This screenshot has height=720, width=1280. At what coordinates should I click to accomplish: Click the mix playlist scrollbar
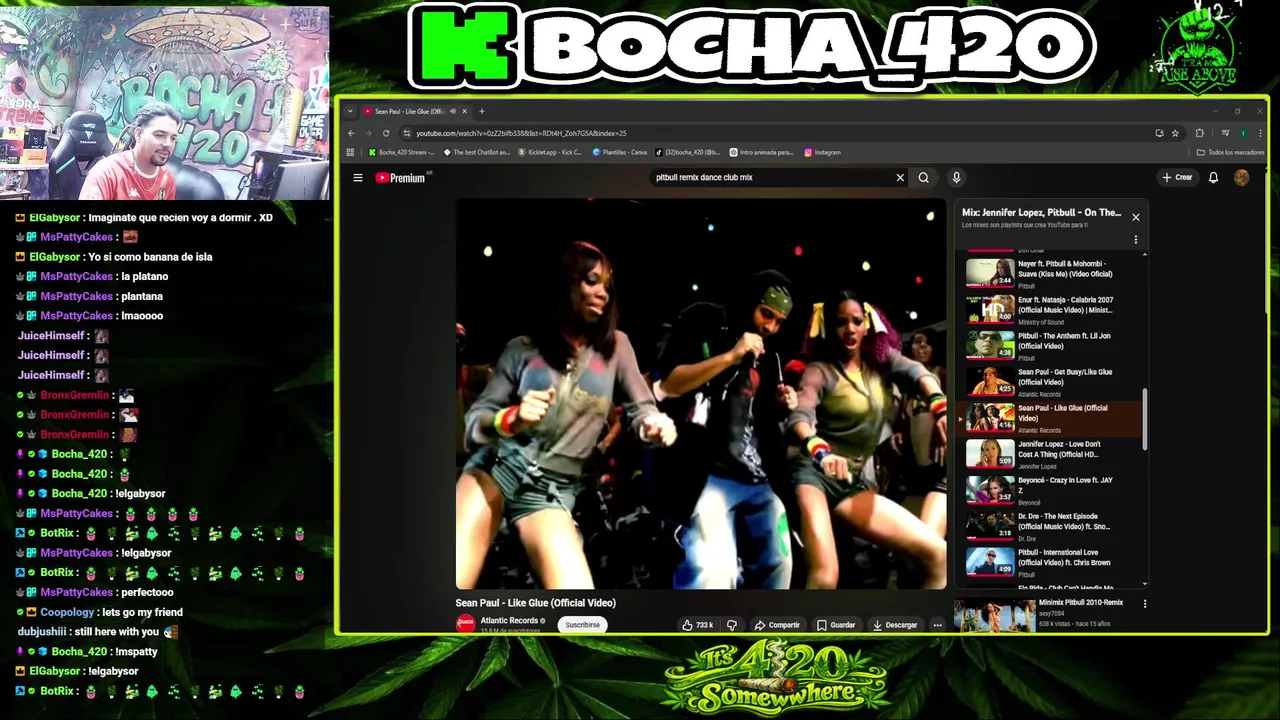coord(1145,420)
